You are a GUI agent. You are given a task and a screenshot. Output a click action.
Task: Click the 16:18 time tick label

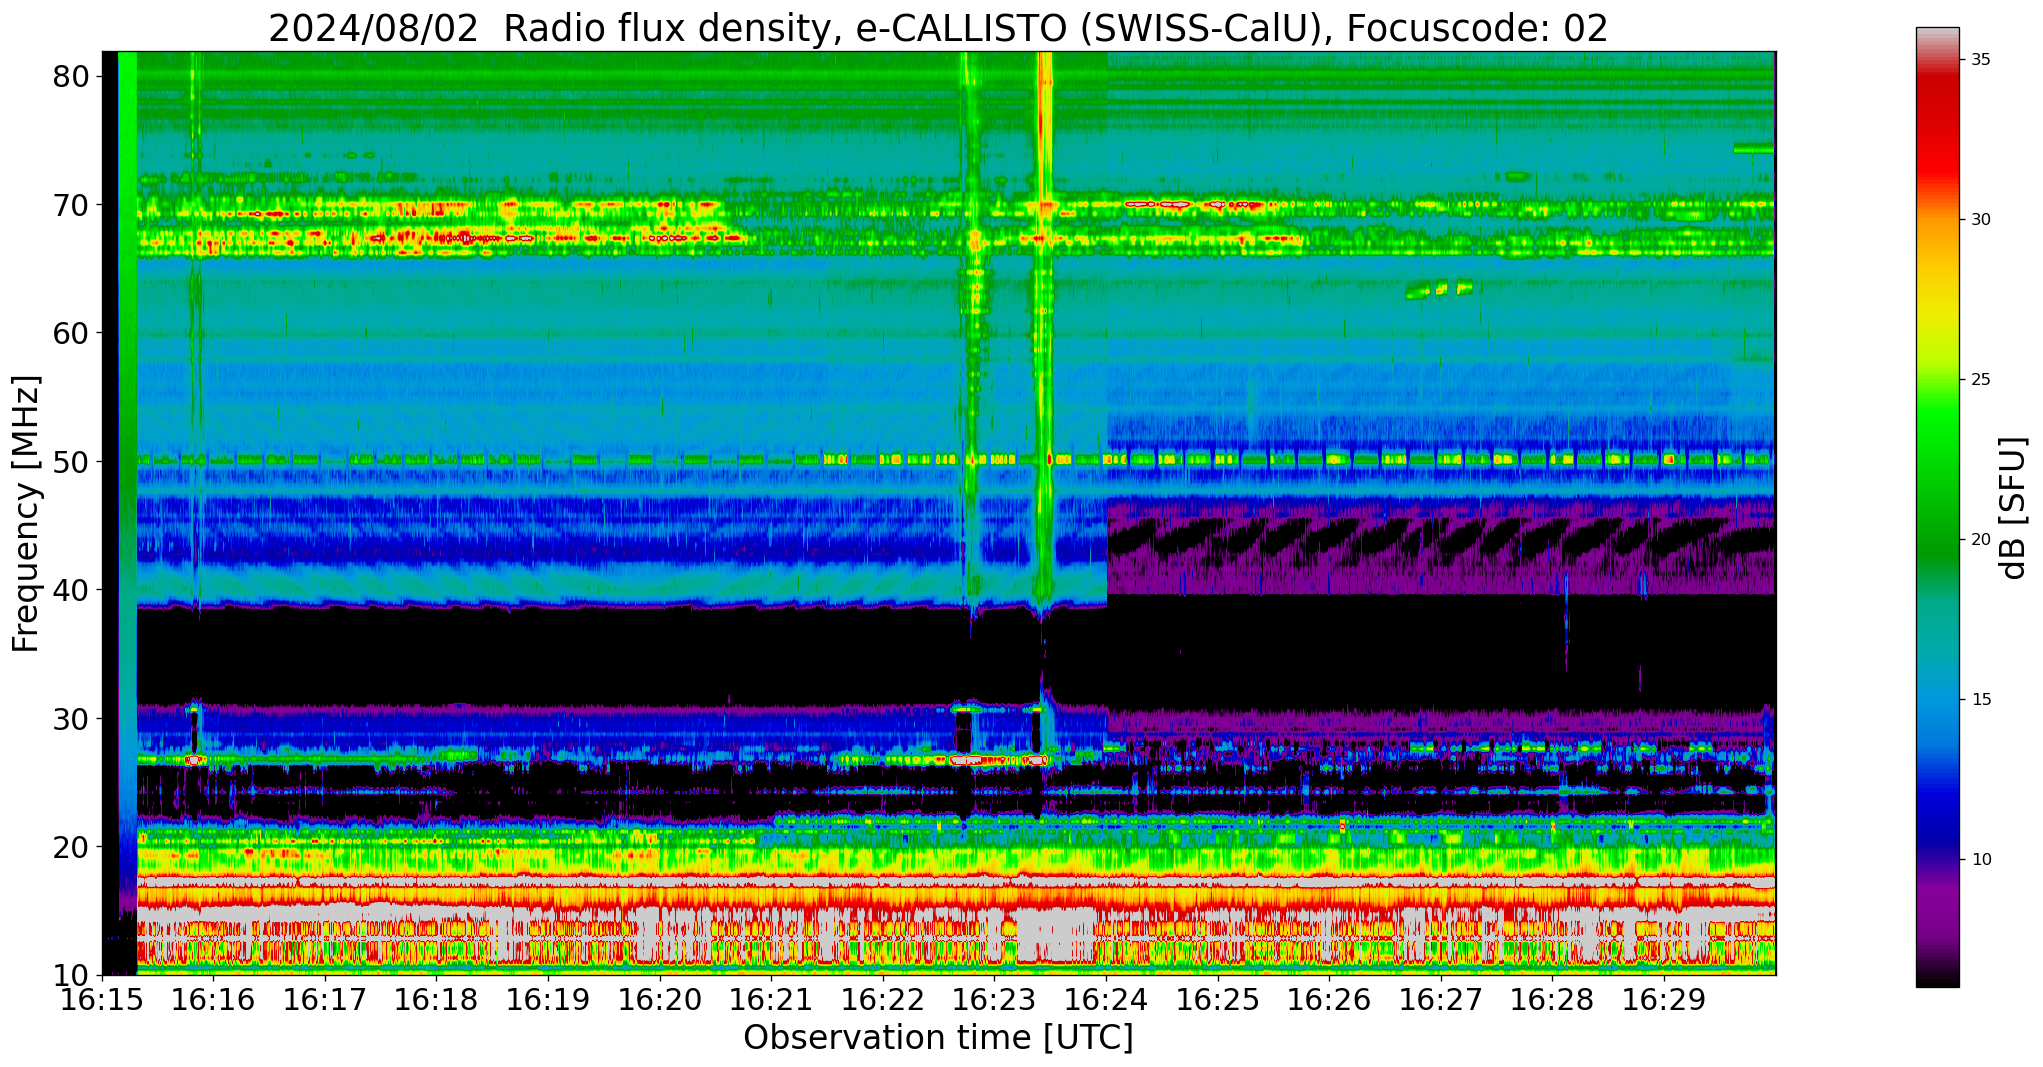436,999
